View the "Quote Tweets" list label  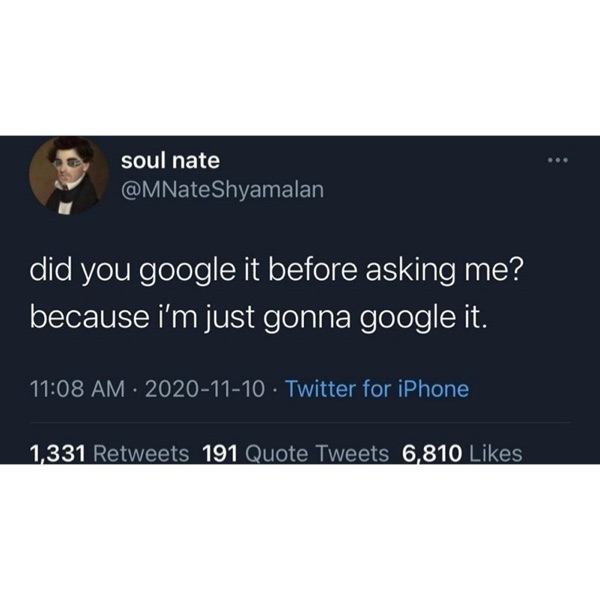point(317,453)
